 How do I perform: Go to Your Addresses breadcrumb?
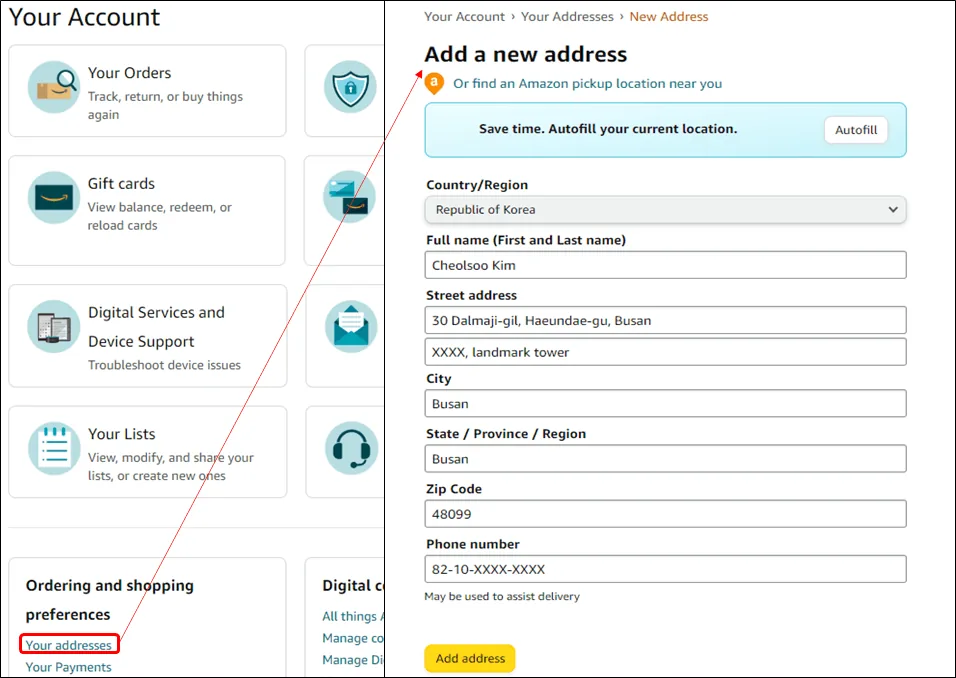pos(567,16)
